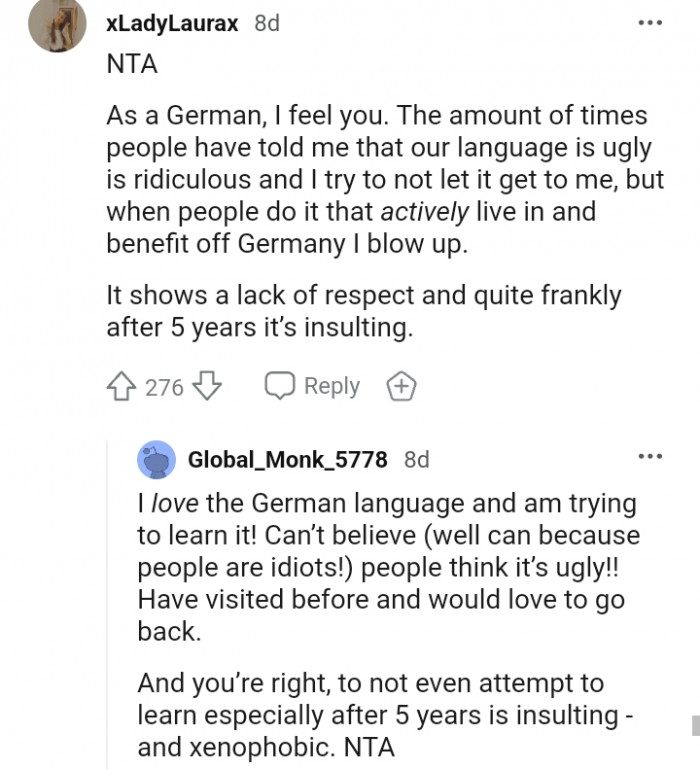Click the speech bubble Reply button
The width and height of the screenshot is (700, 769).
pyautogui.click(x=311, y=386)
